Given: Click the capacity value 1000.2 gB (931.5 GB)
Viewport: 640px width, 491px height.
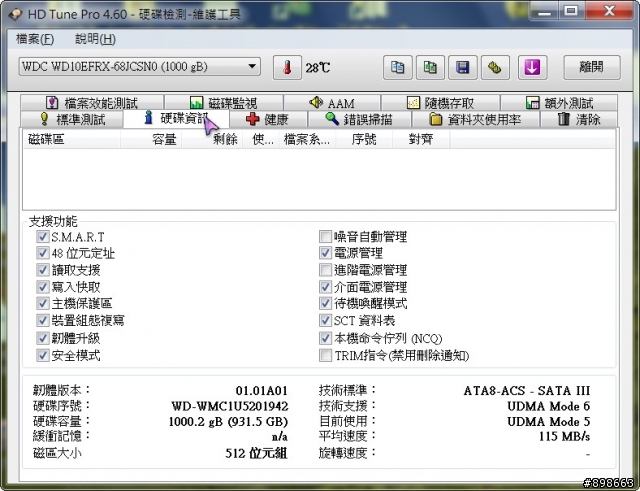Looking at the screenshot, I should (228, 421).
